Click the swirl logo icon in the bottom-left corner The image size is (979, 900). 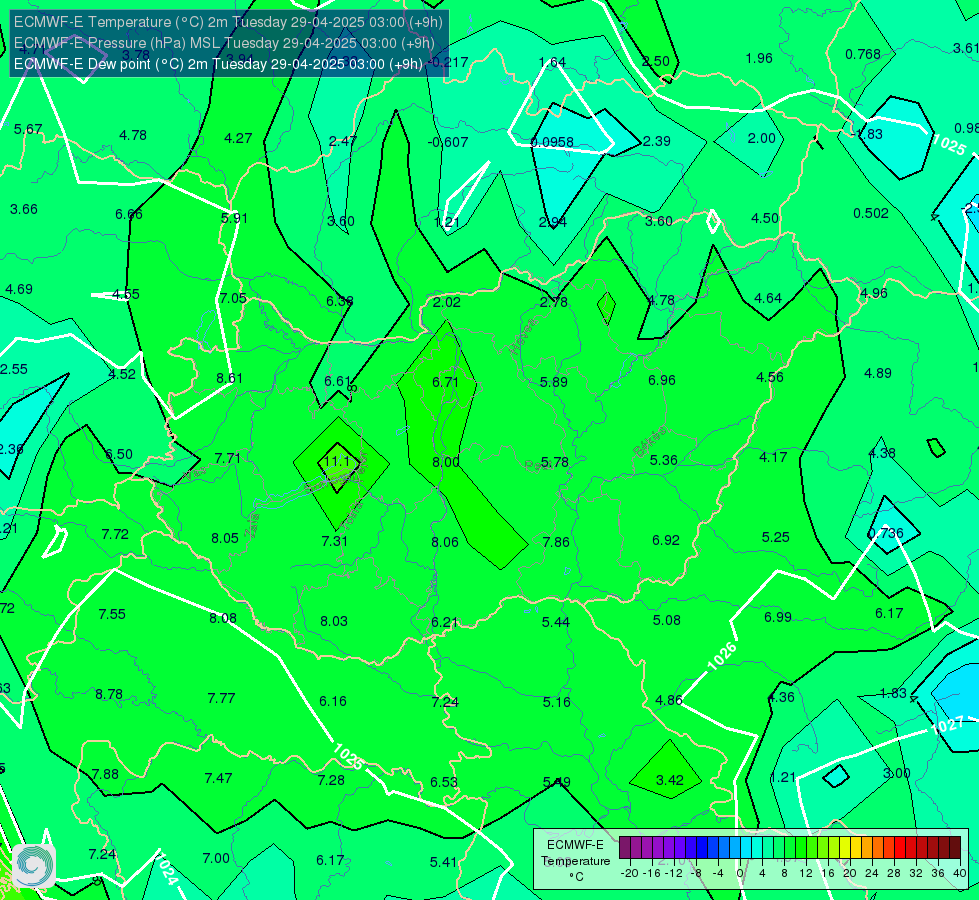point(34,866)
